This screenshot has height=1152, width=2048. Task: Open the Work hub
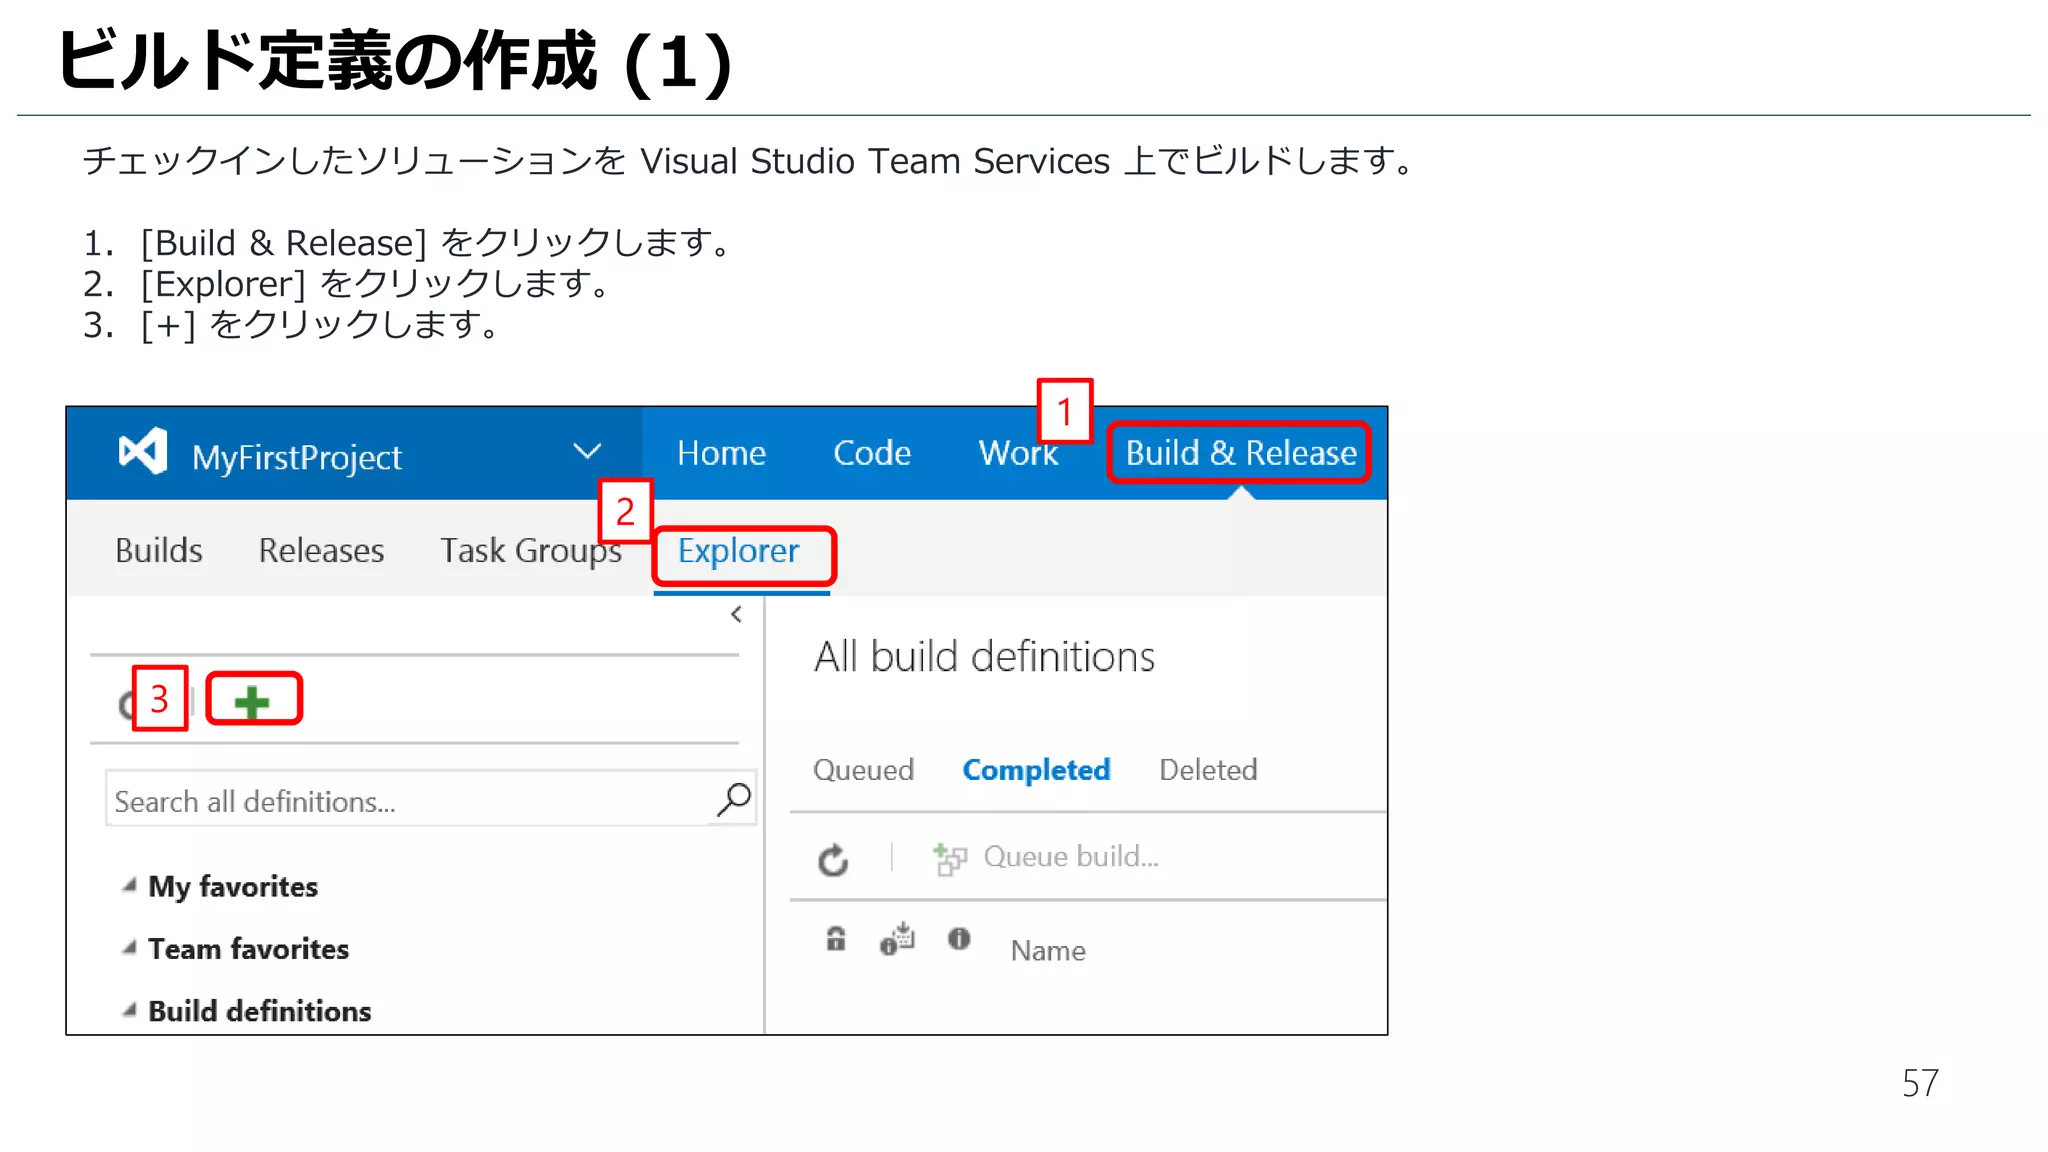[1017, 453]
